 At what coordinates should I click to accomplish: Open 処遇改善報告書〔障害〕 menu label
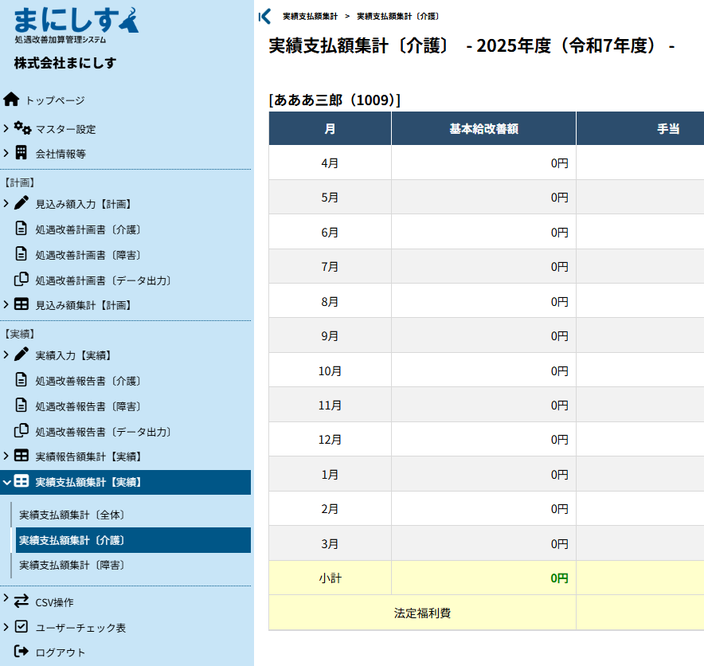click(88, 406)
